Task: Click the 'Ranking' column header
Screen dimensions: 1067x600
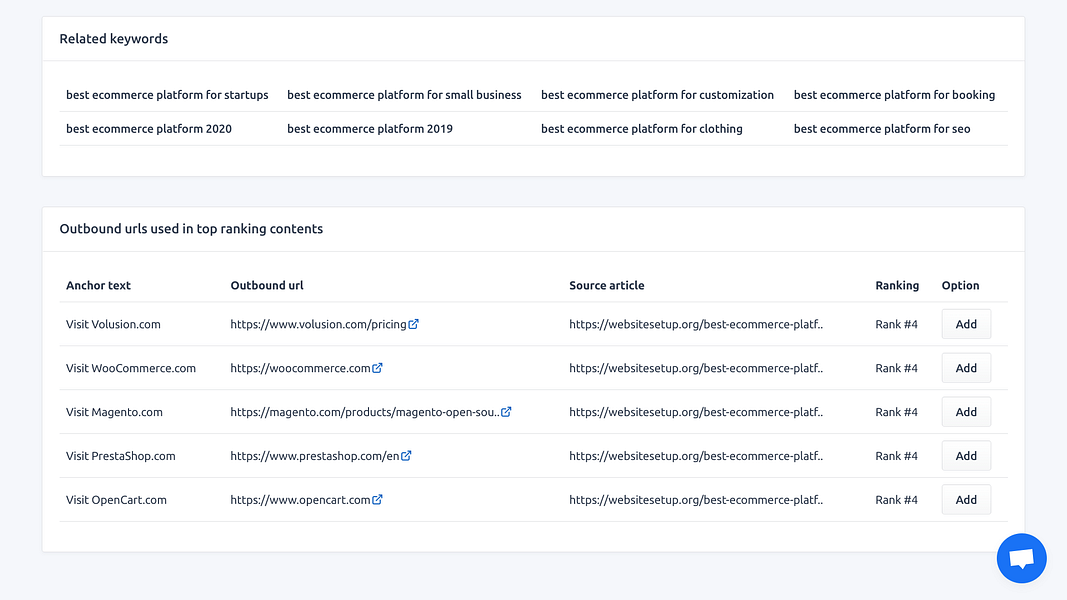Action: pyautogui.click(x=897, y=285)
